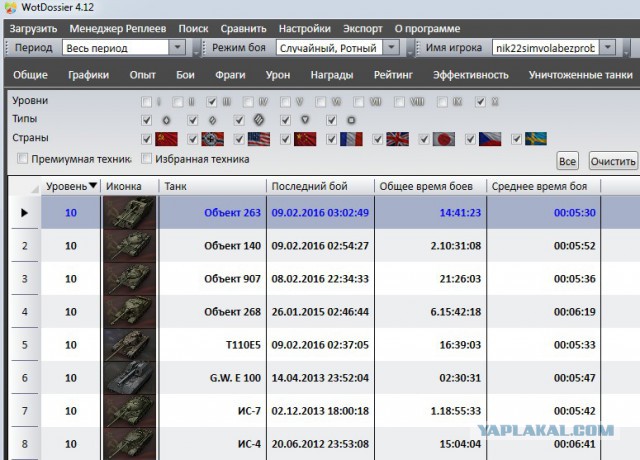The image size is (640, 460).
Task: Expand toolbar overflow after Период combo
Action: [196, 49]
